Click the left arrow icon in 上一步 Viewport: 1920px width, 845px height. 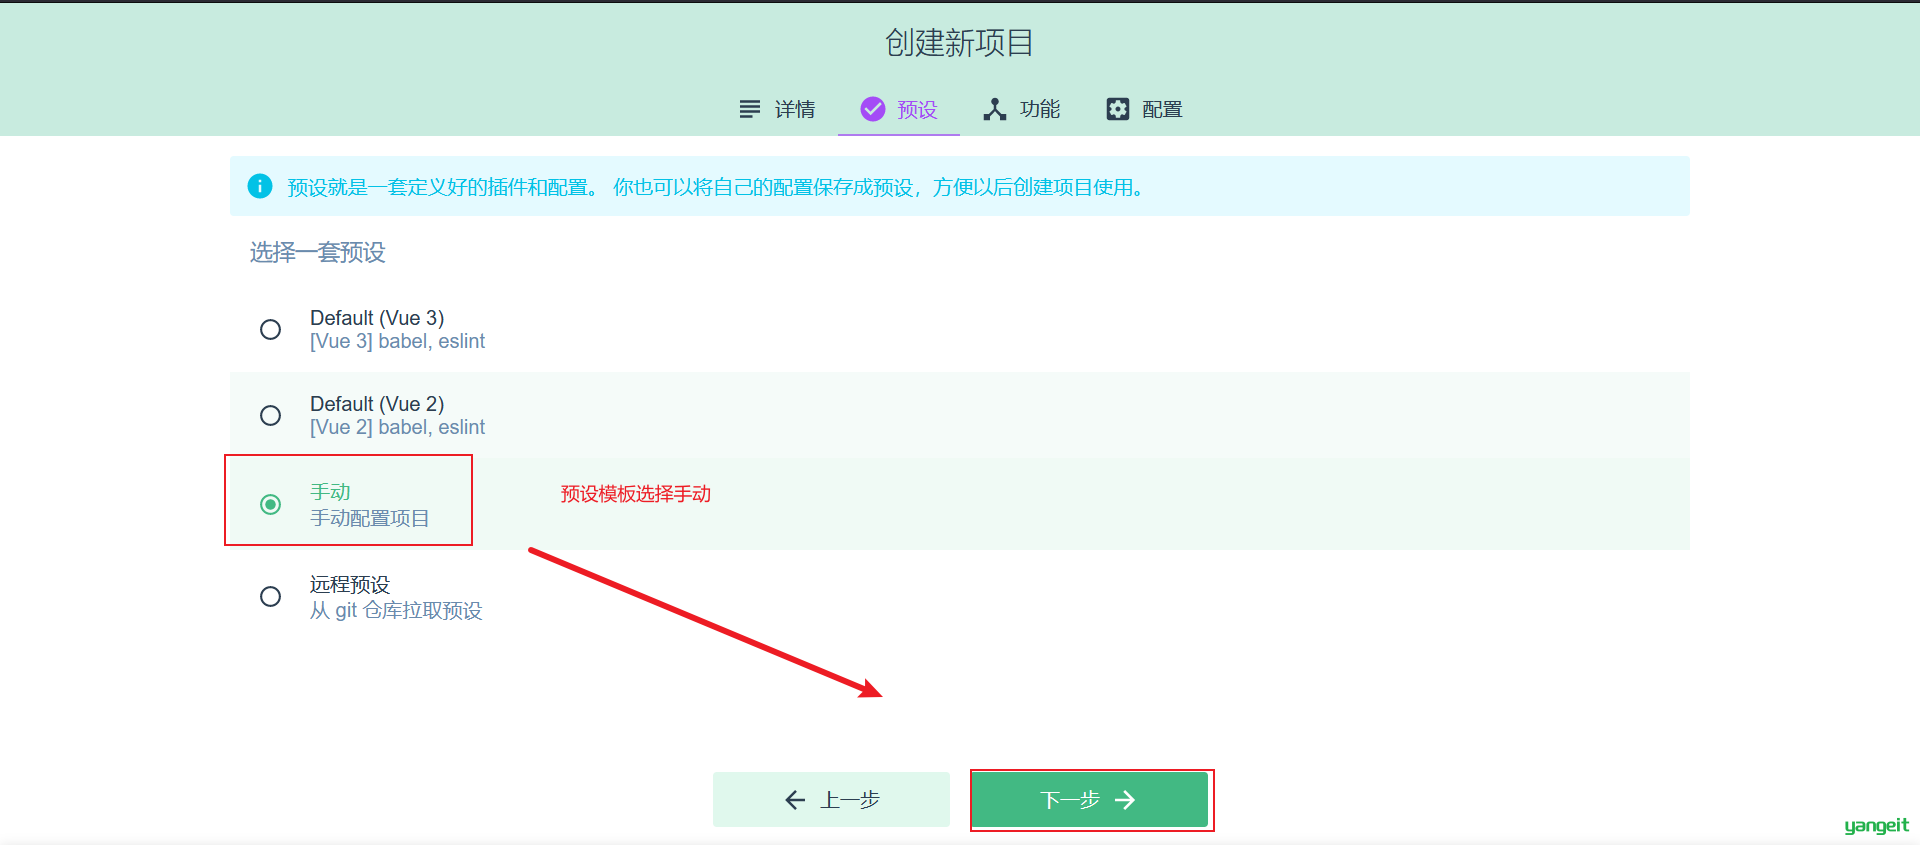tap(795, 799)
